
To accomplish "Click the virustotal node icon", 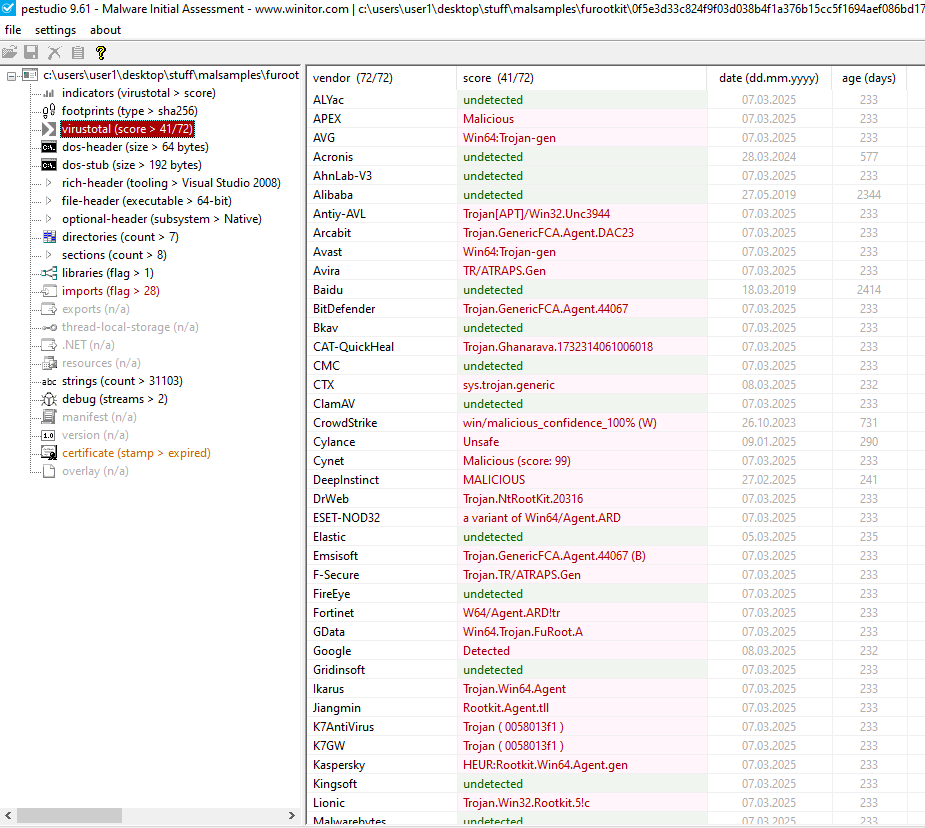I will (x=49, y=129).
